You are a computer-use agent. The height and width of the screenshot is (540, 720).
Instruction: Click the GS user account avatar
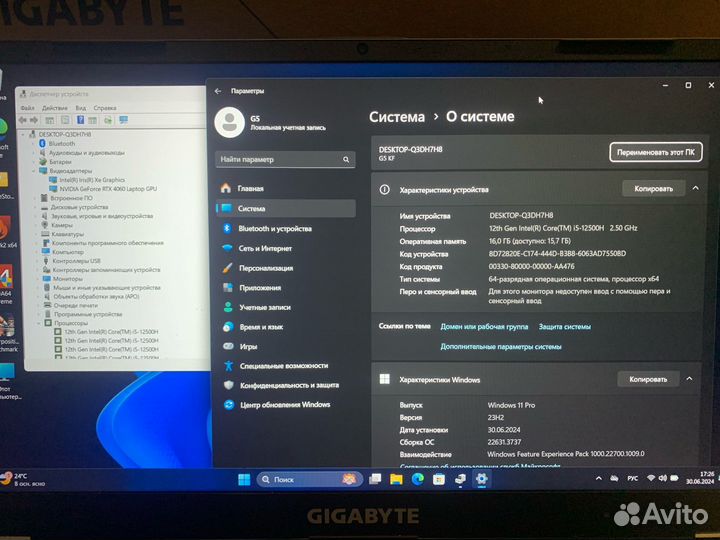pos(229,123)
